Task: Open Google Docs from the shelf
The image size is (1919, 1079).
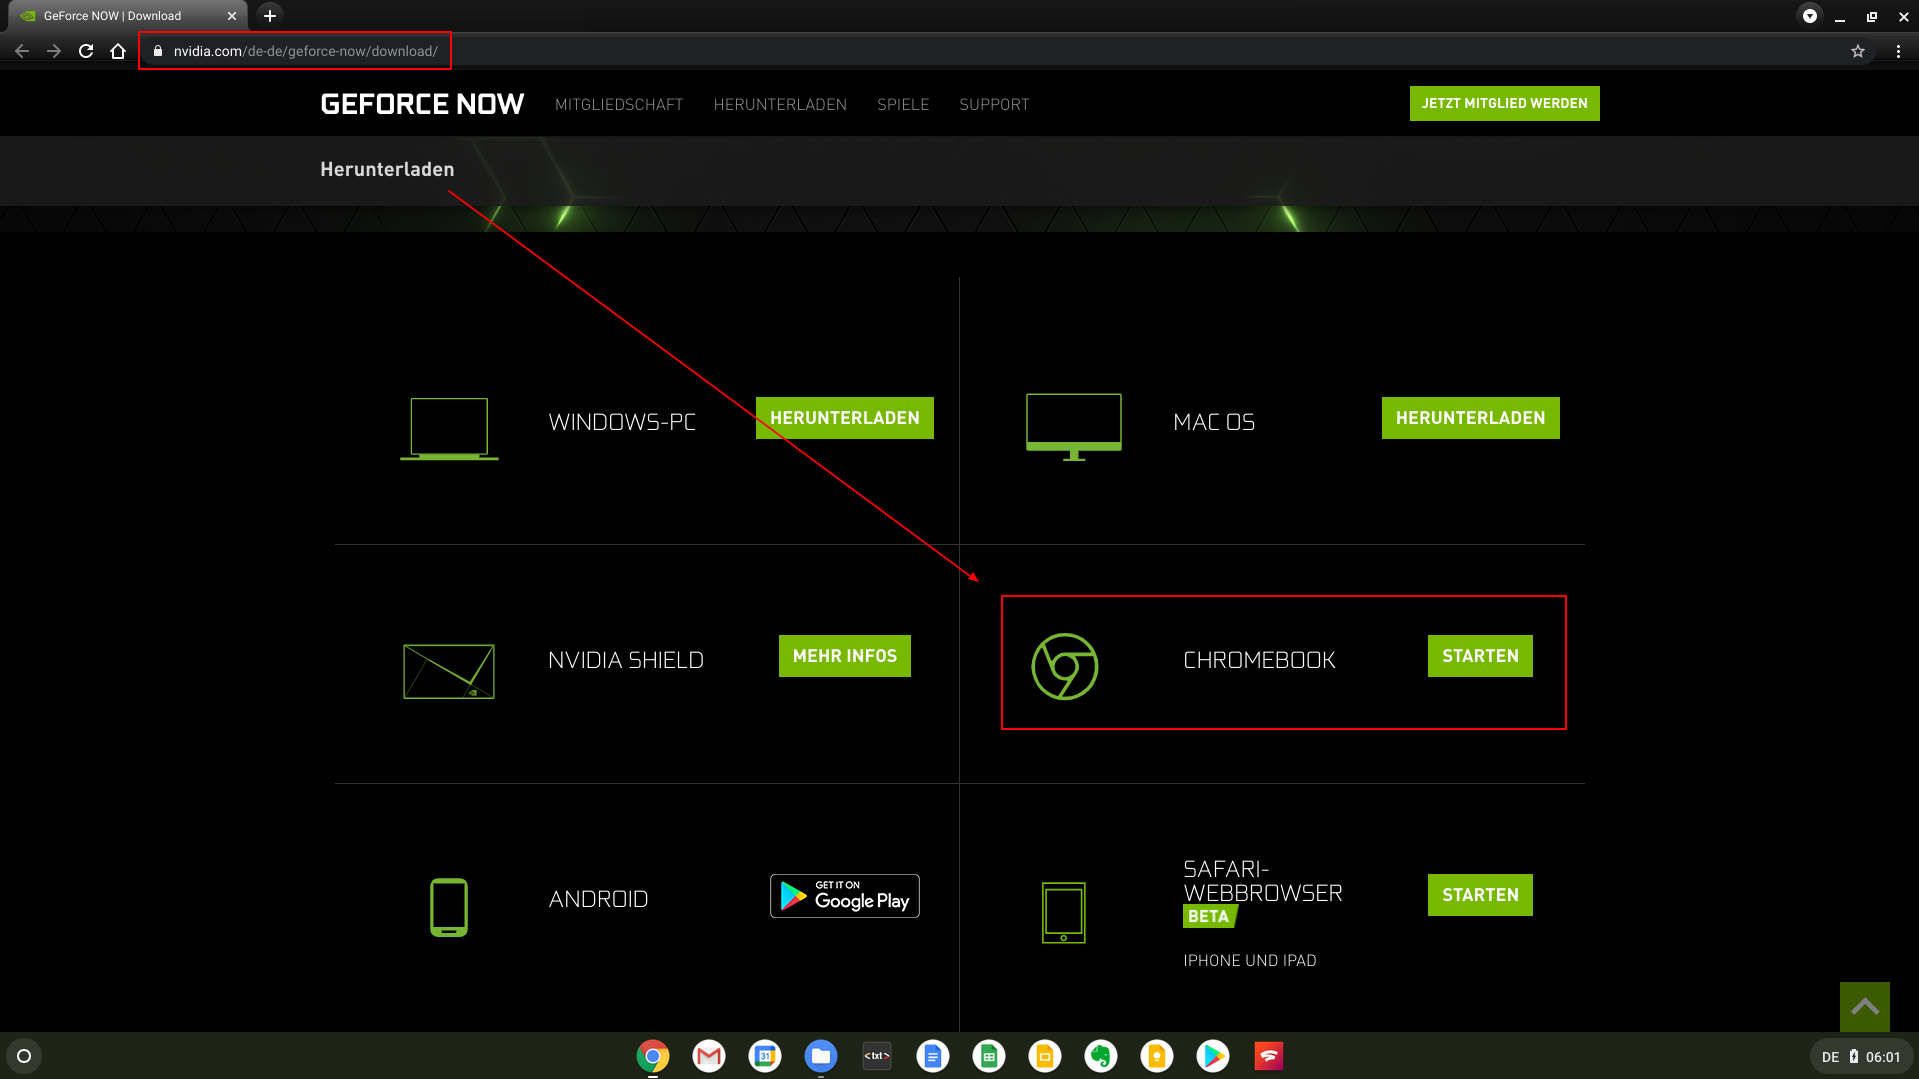Action: click(x=933, y=1056)
